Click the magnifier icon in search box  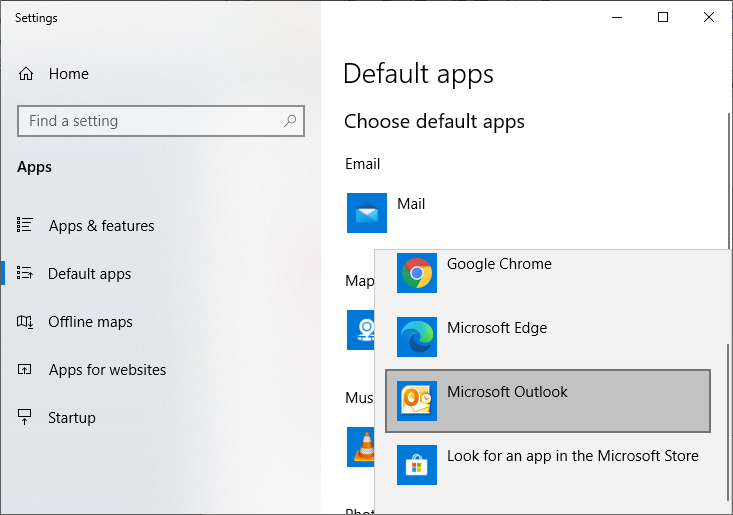click(x=290, y=121)
